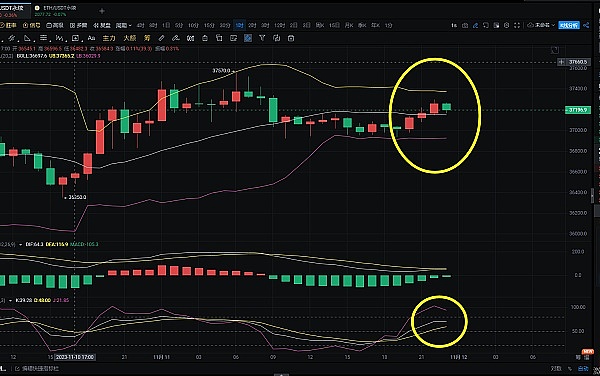
Task: Open the 复盘 replay mode
Action: (102, 25)
